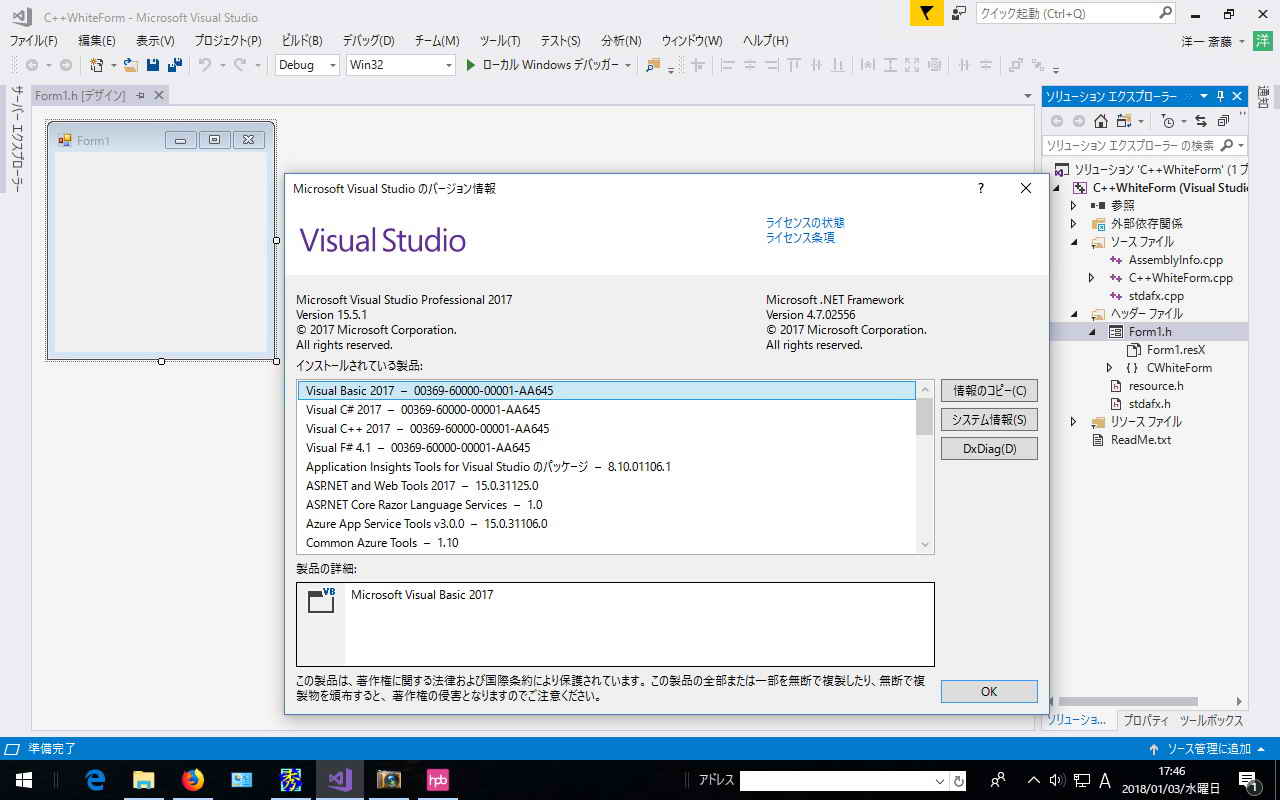The width and height of the screenshot is (1280, 800).
Task: Click the Solution Explorer search magnifier icon
Action: tap(1227, 145)
